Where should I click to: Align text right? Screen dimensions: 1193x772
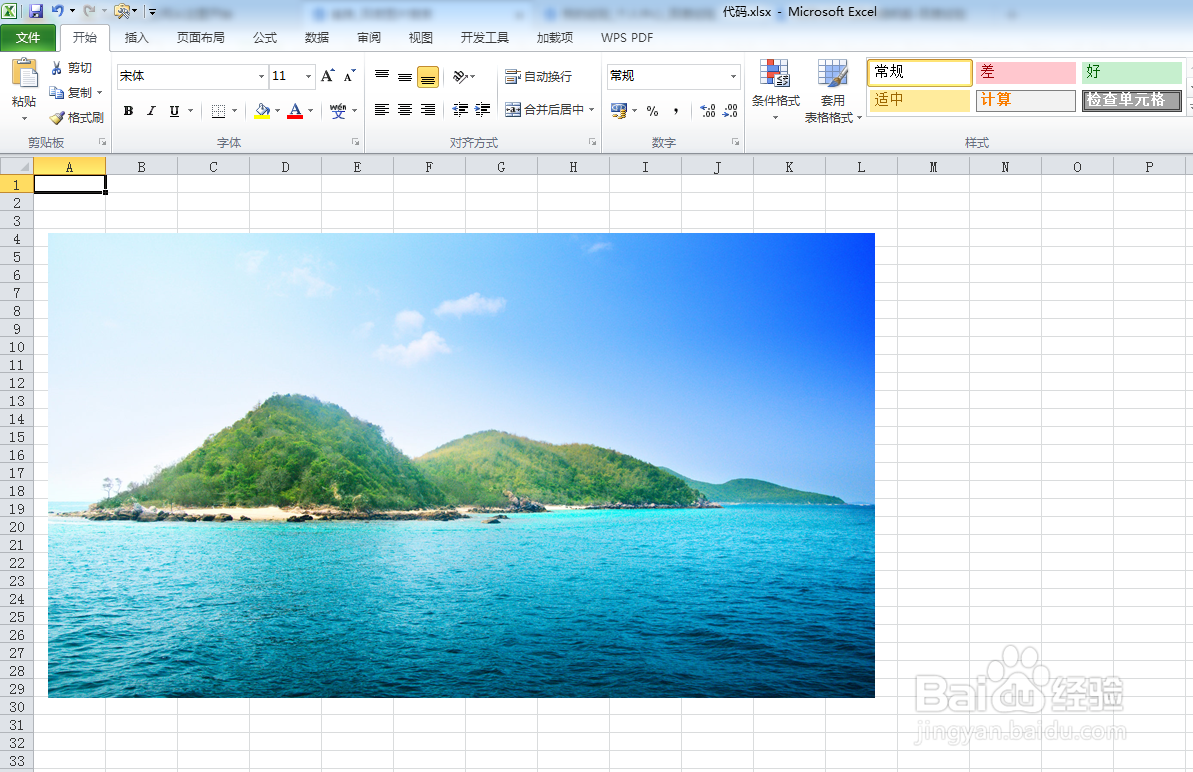(428, 110)
